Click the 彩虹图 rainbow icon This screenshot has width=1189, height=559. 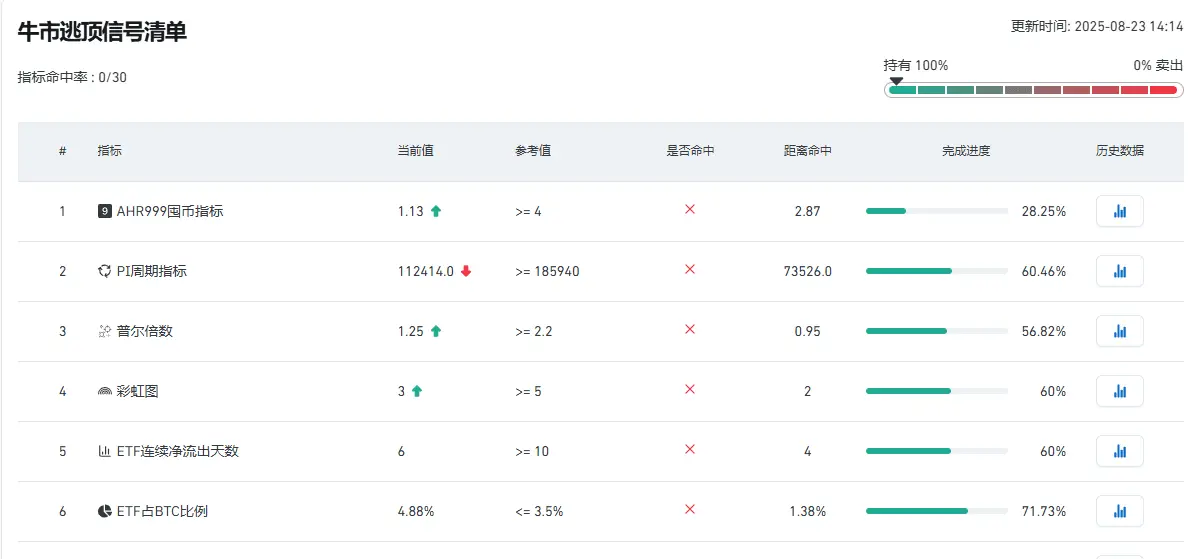click(105, 391)
